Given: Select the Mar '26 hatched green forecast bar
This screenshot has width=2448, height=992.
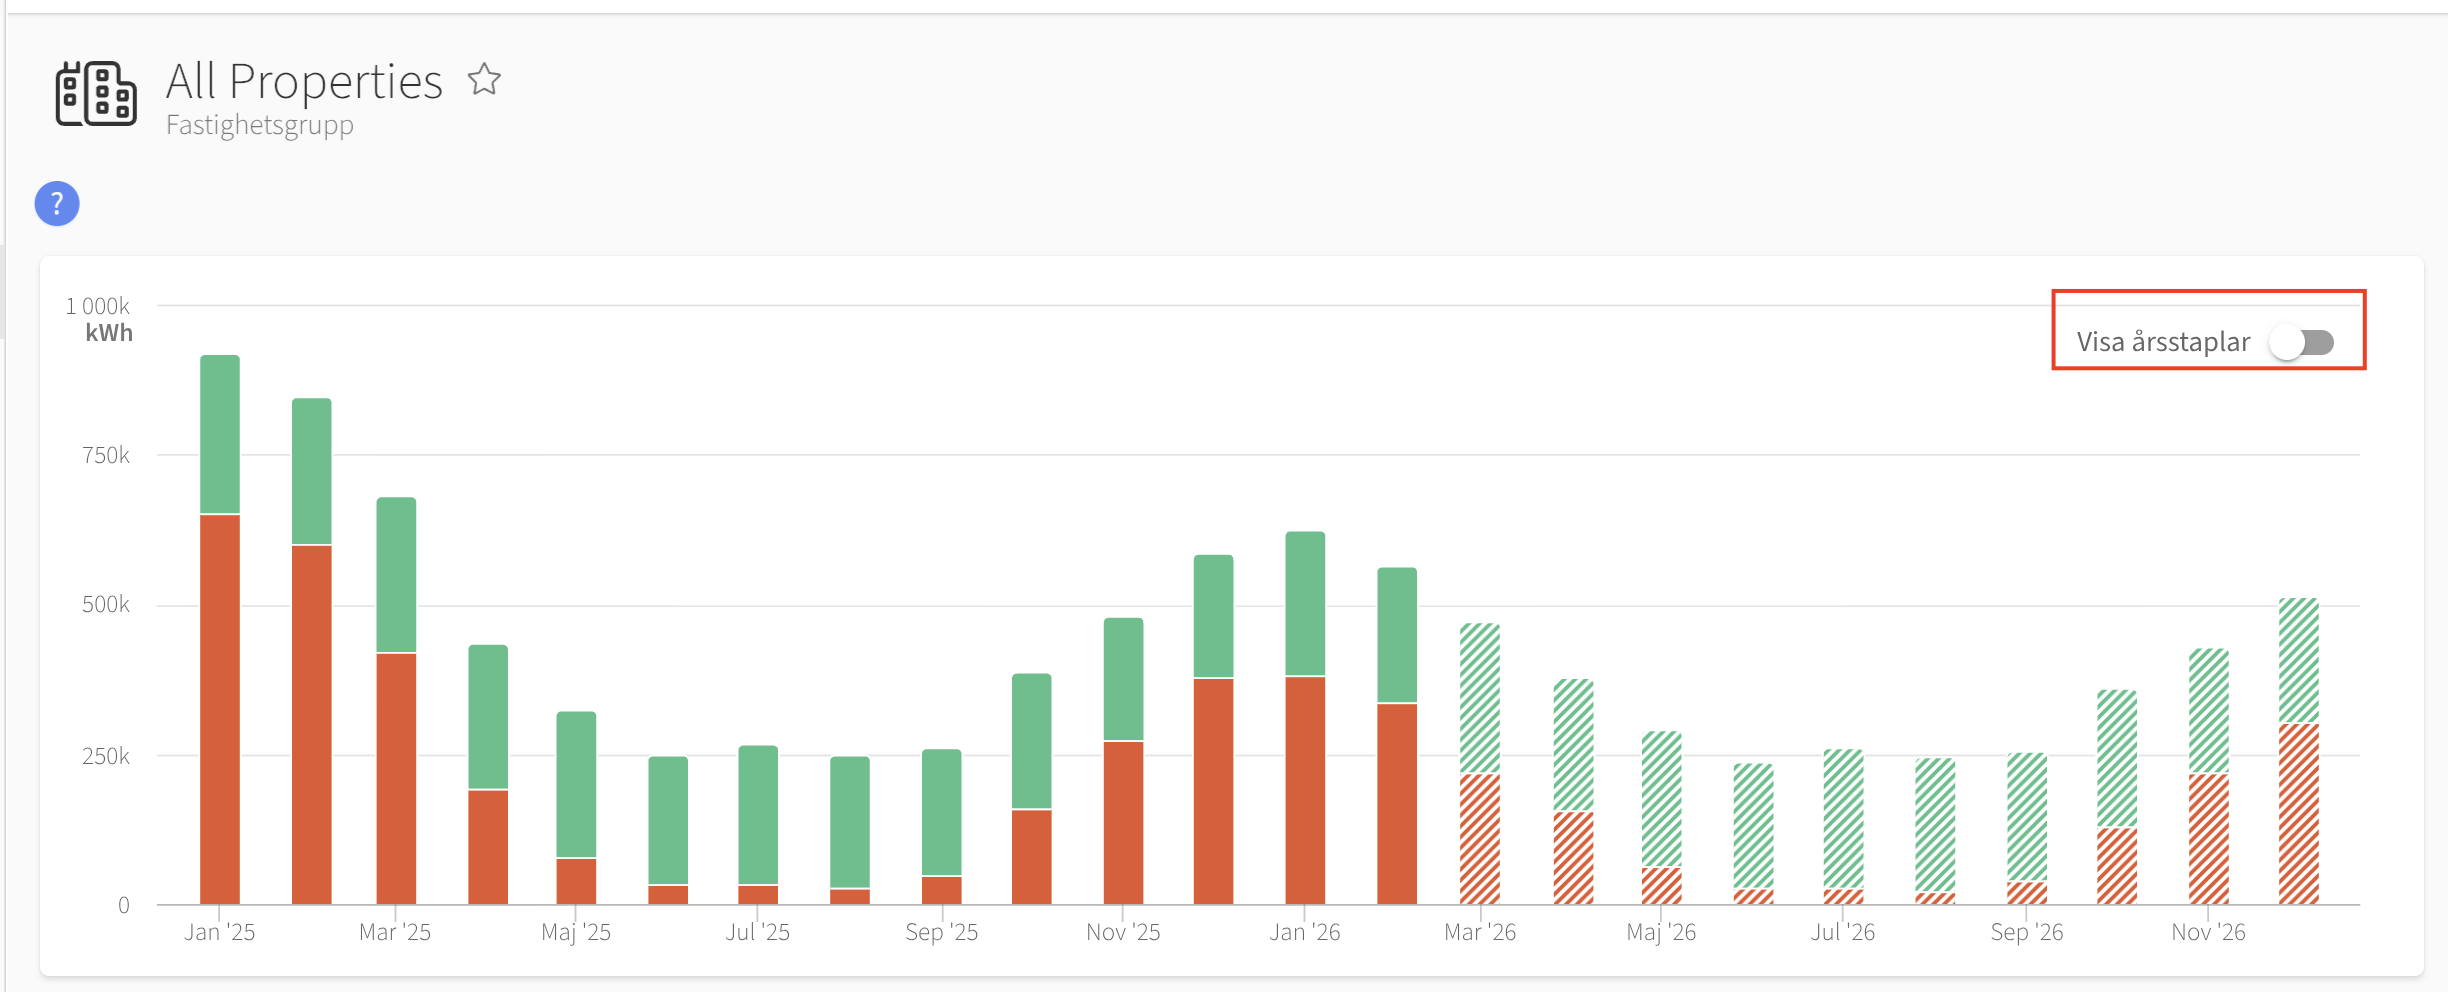Looking at the screenshot, I should pyautogui.click(x=1480, y=698).
